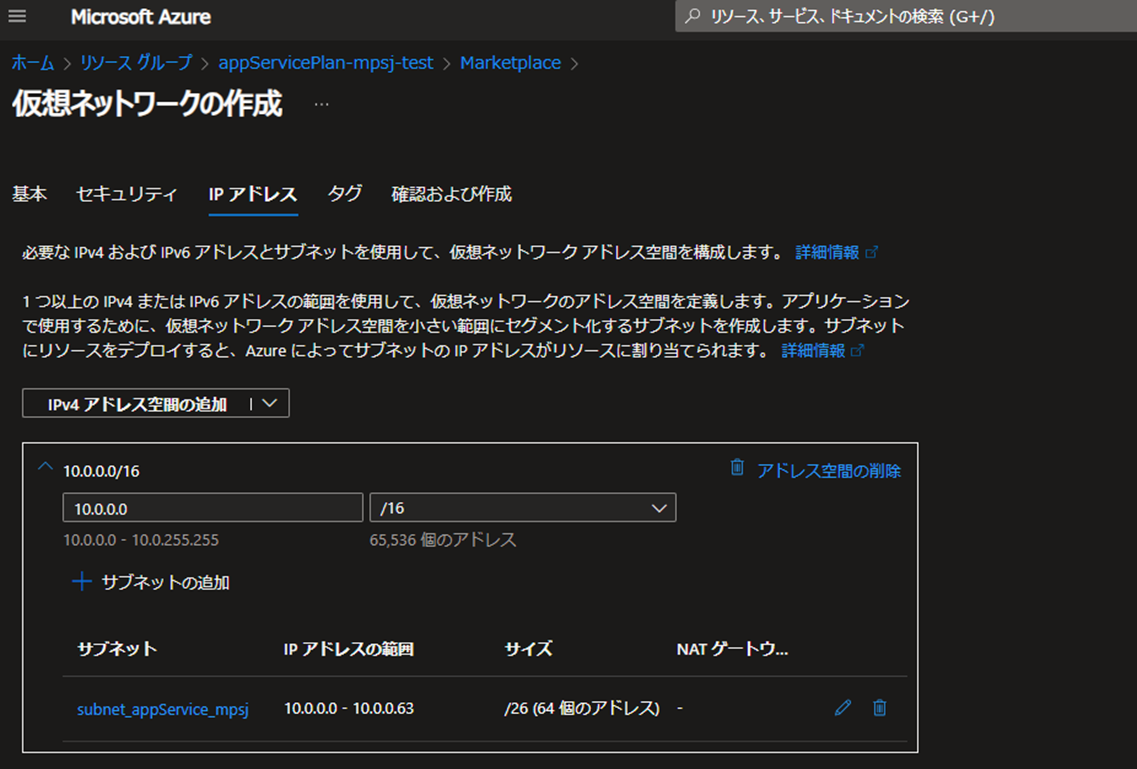Open subnet_appService_mpsj subnet link
Image resolution: width=1137 pixels, height=769 pixels.
pyautogui.click(x=162, y=709)
